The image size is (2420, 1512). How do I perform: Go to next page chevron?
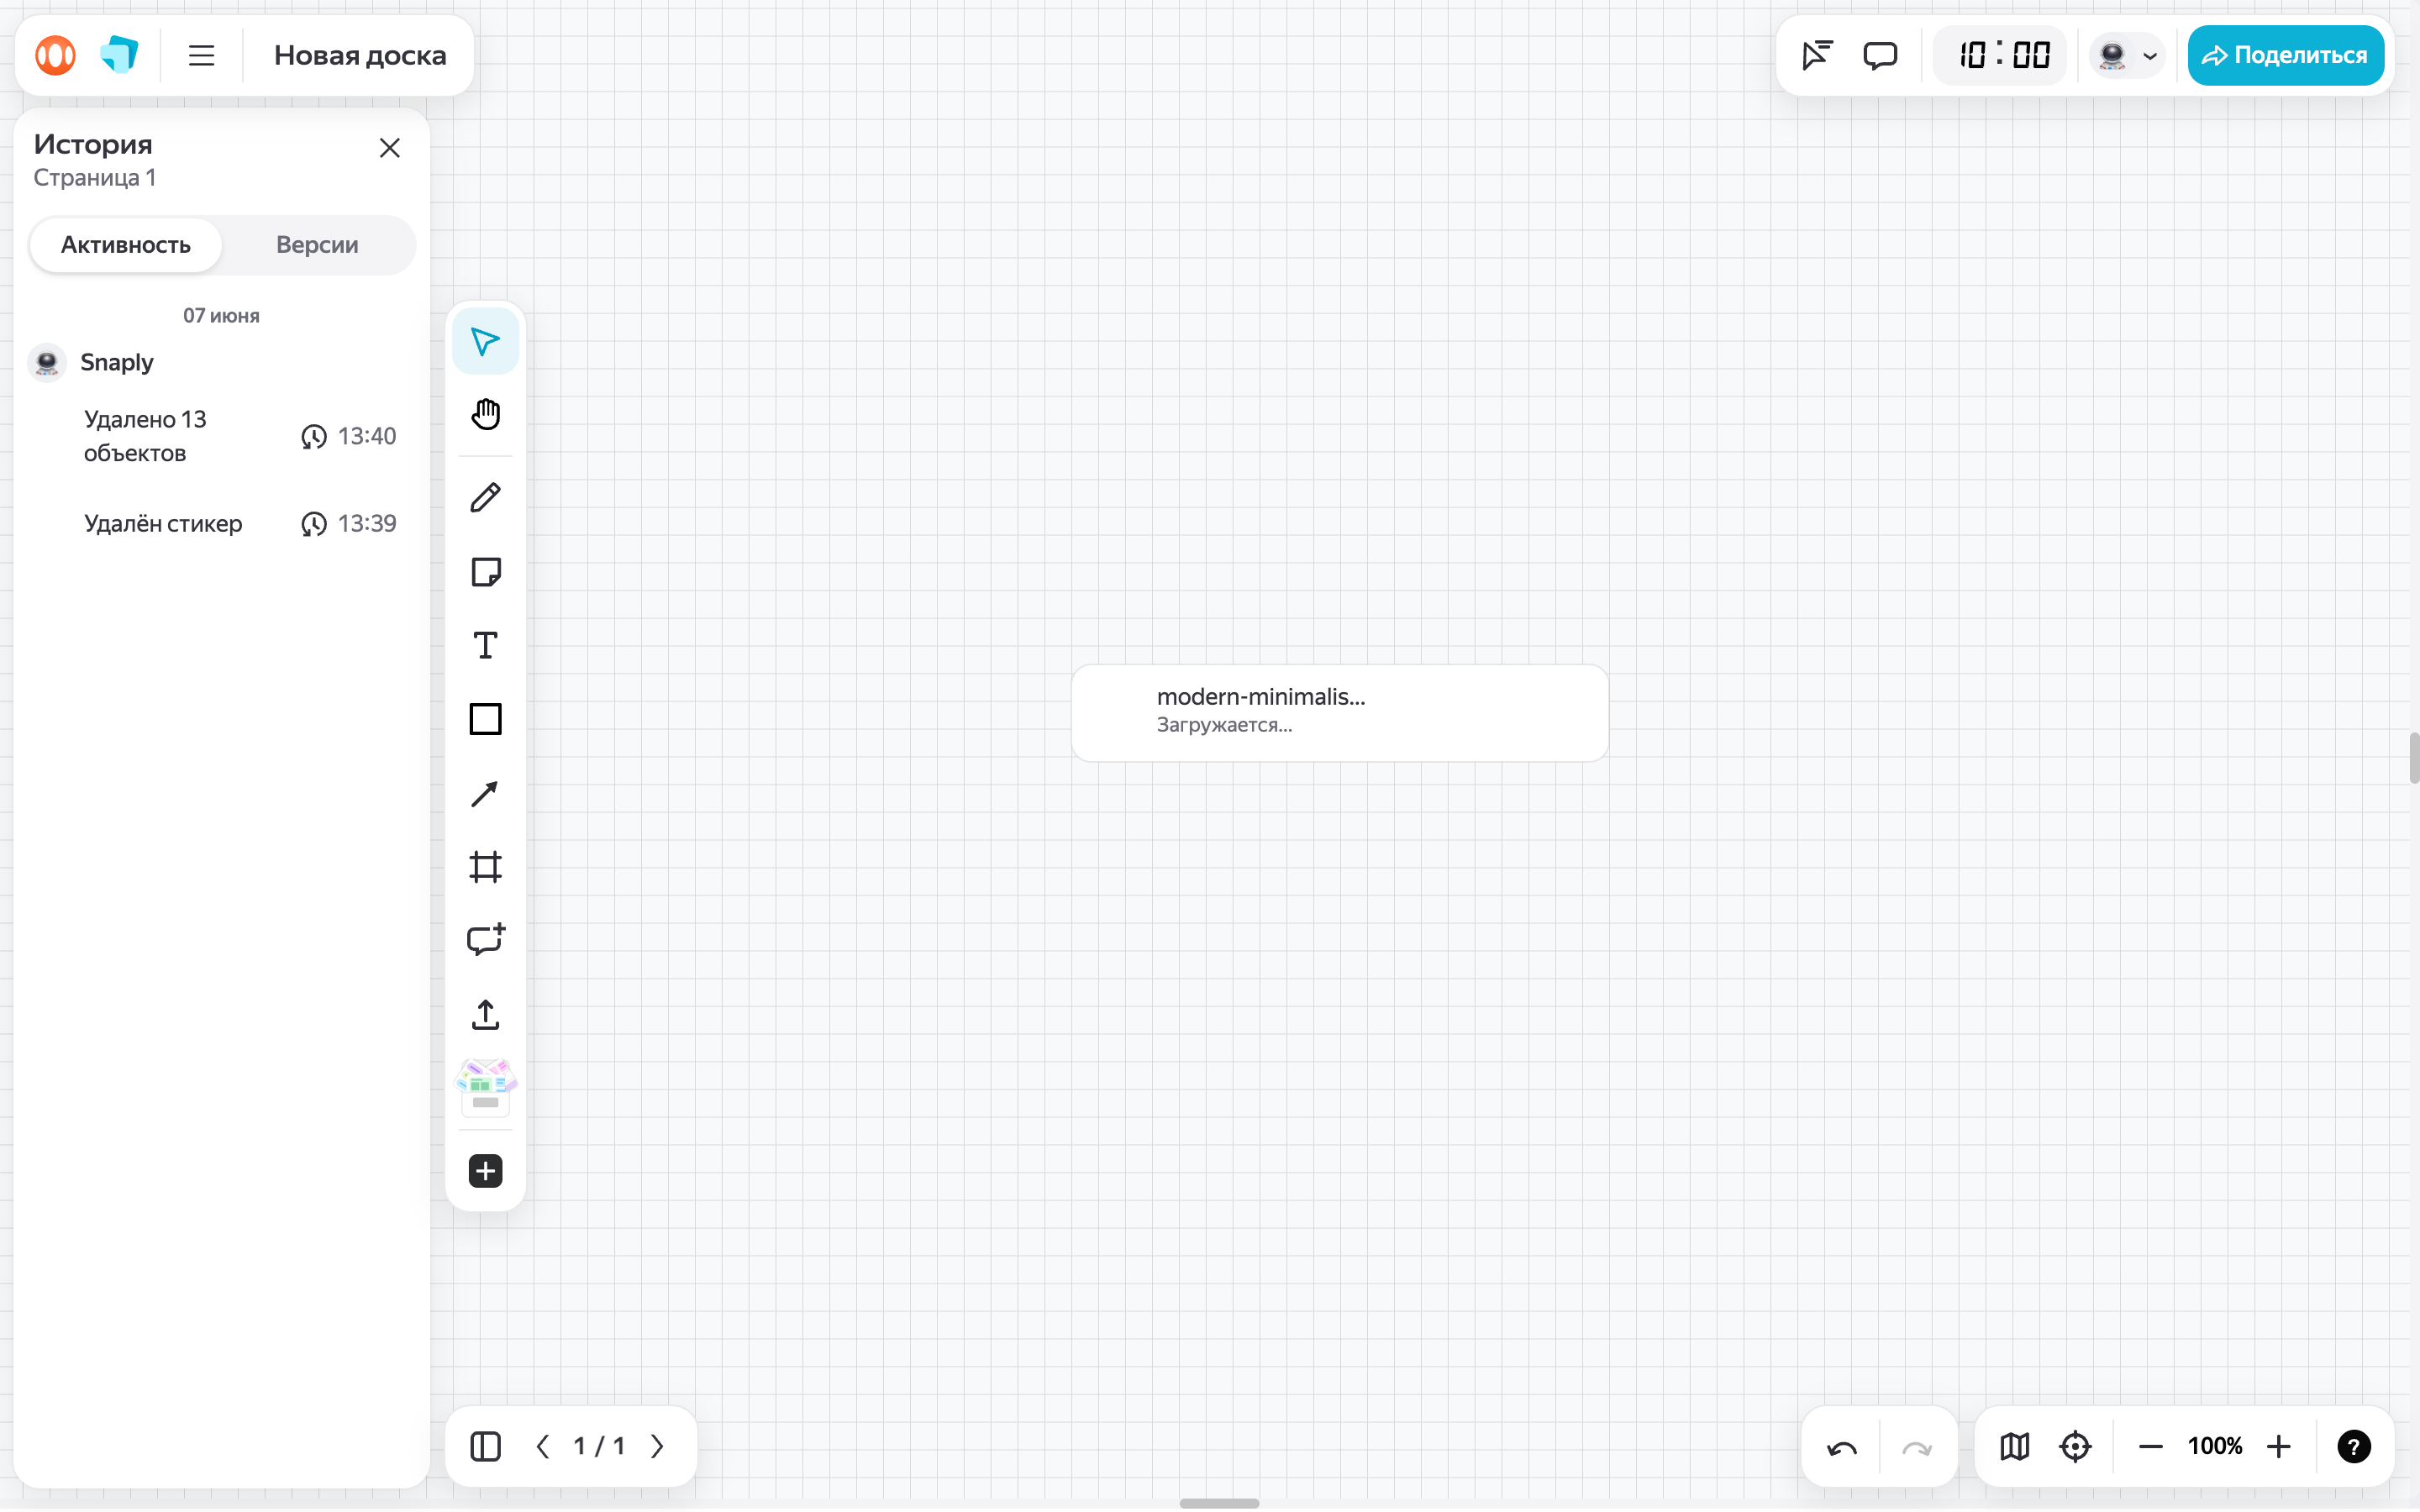pos(657,1447)
